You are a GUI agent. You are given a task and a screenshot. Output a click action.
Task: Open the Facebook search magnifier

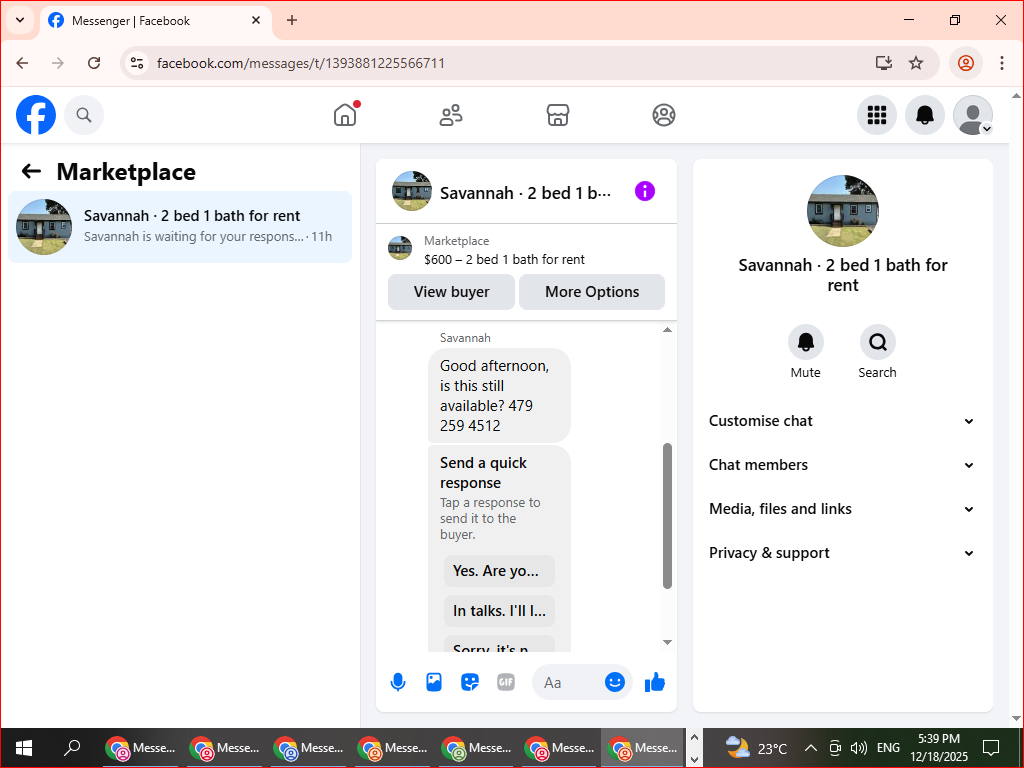tap(84, 115)
